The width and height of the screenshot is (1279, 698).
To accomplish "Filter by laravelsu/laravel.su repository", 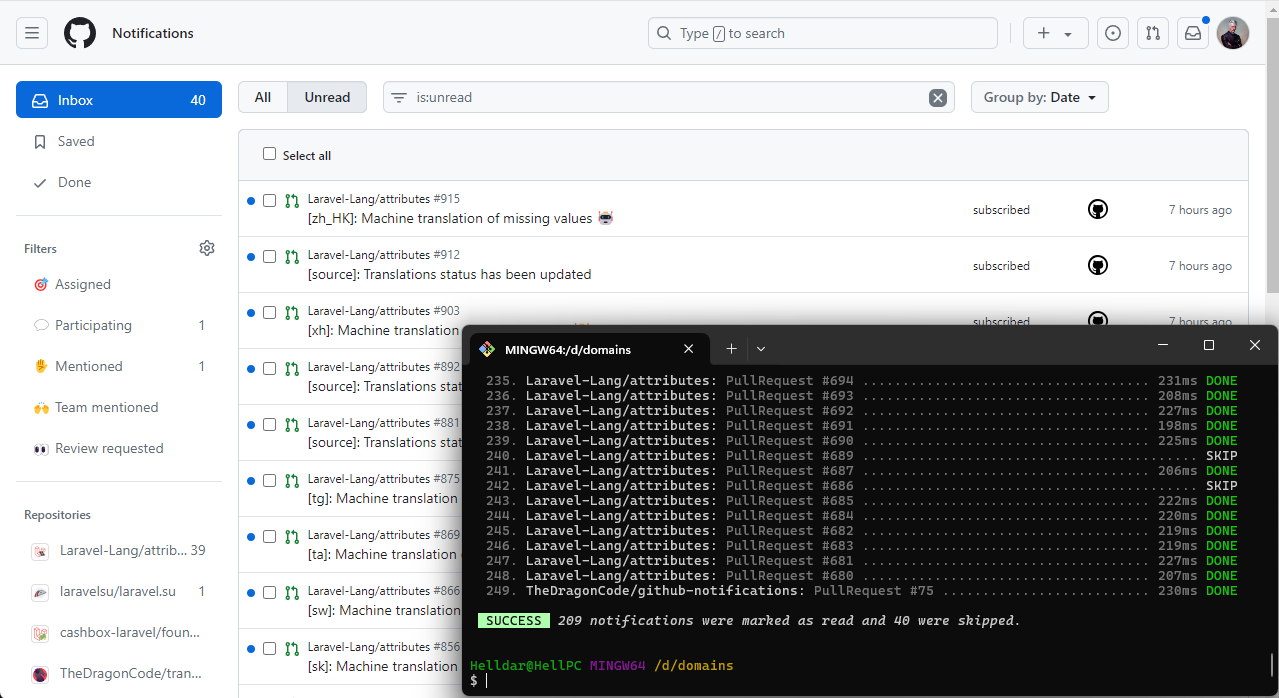I will tap(119, 591).
